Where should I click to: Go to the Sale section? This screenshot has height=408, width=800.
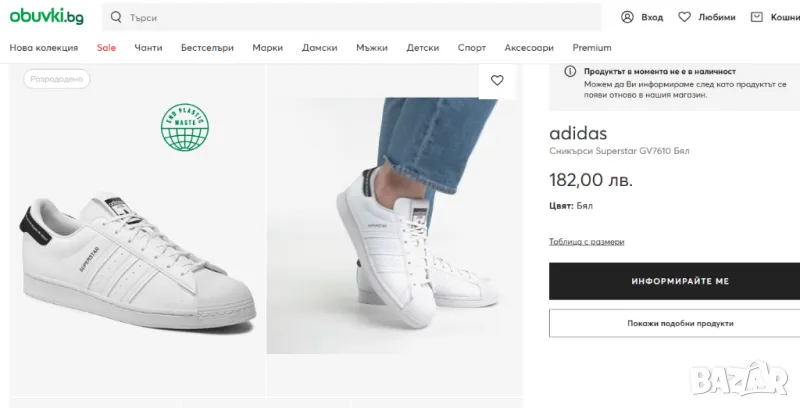[106, 48]
